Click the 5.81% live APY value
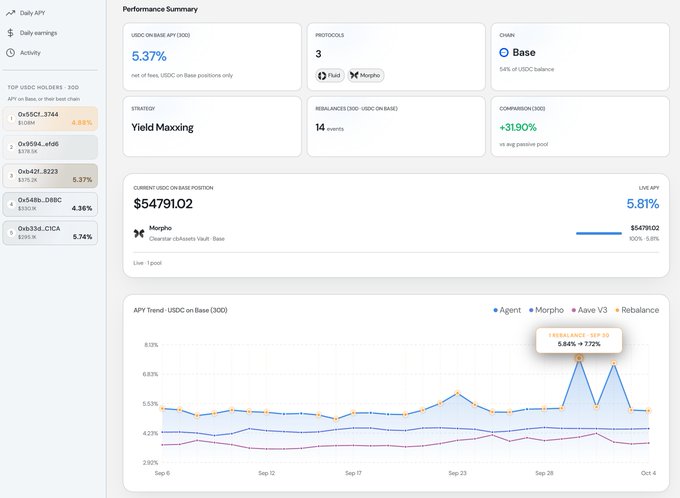 (643, 203)
